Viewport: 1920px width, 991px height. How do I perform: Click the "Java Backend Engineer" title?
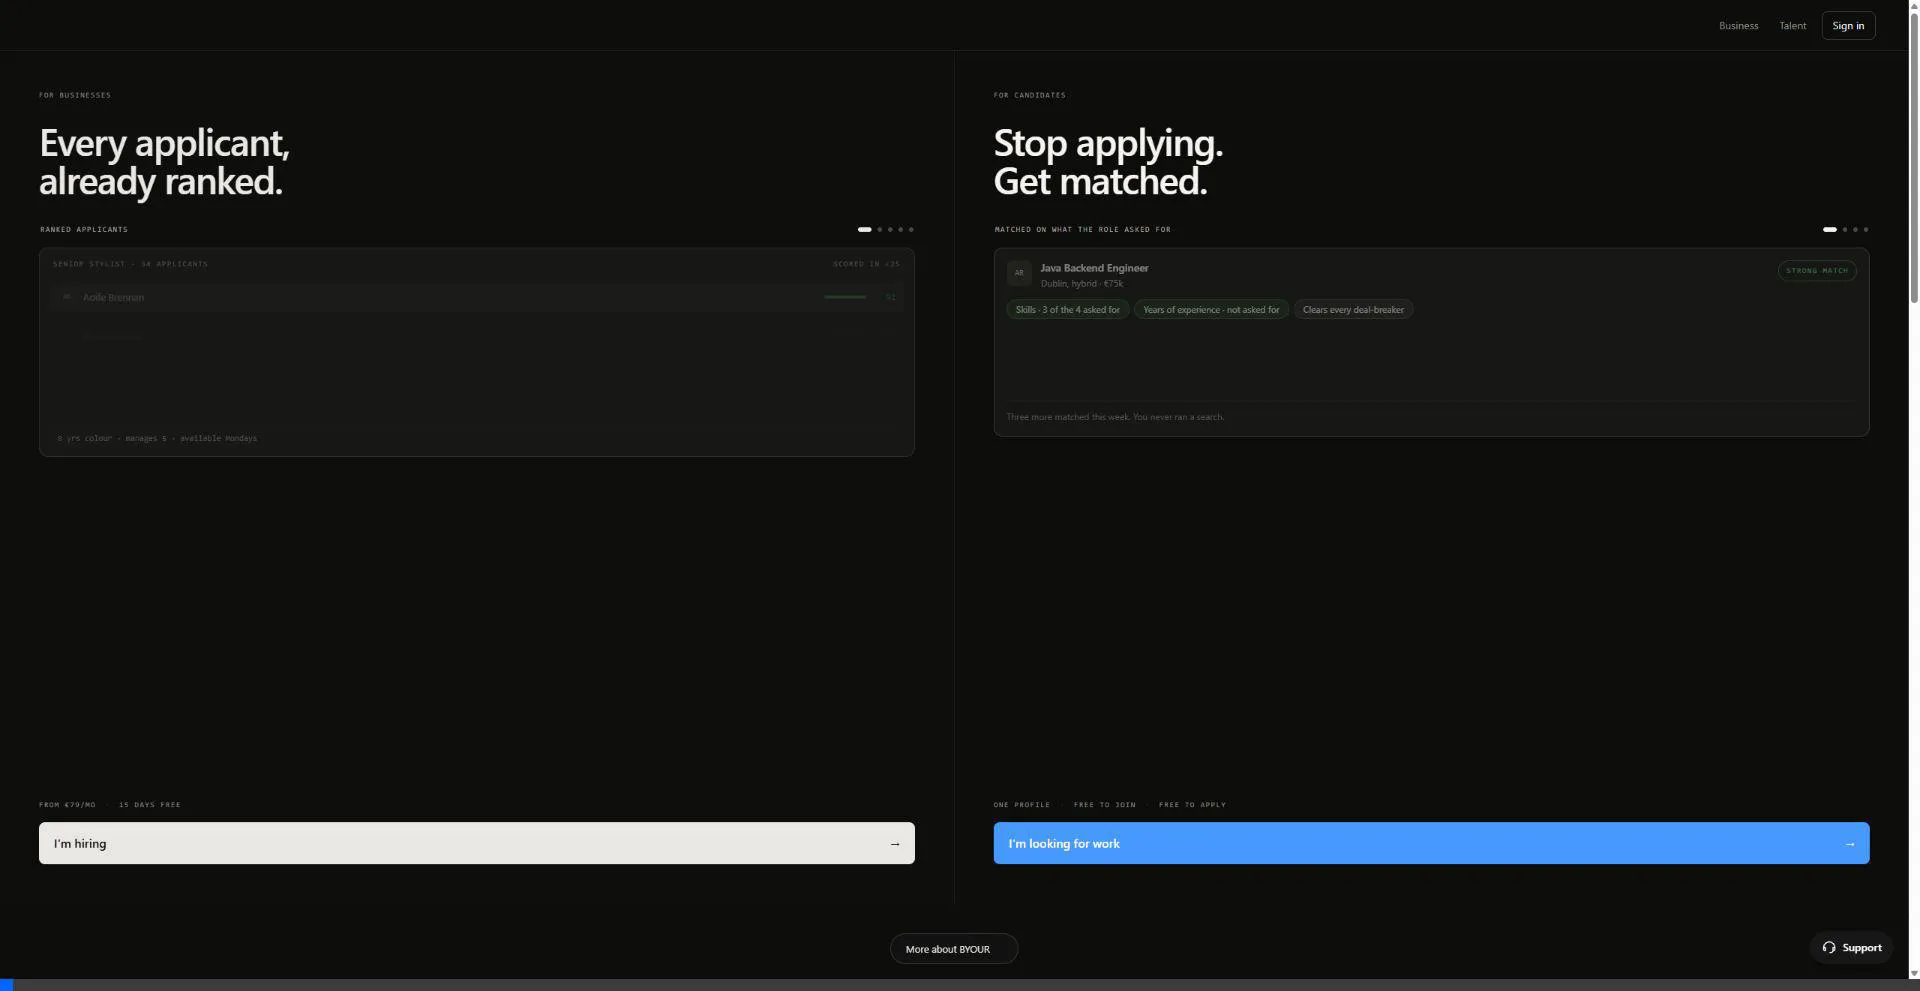[x=1094, y=268]
